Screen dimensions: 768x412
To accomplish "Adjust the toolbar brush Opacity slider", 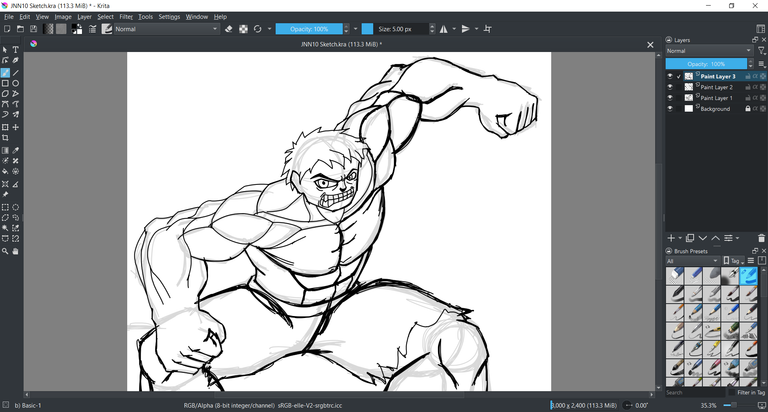I will [309, 29].
